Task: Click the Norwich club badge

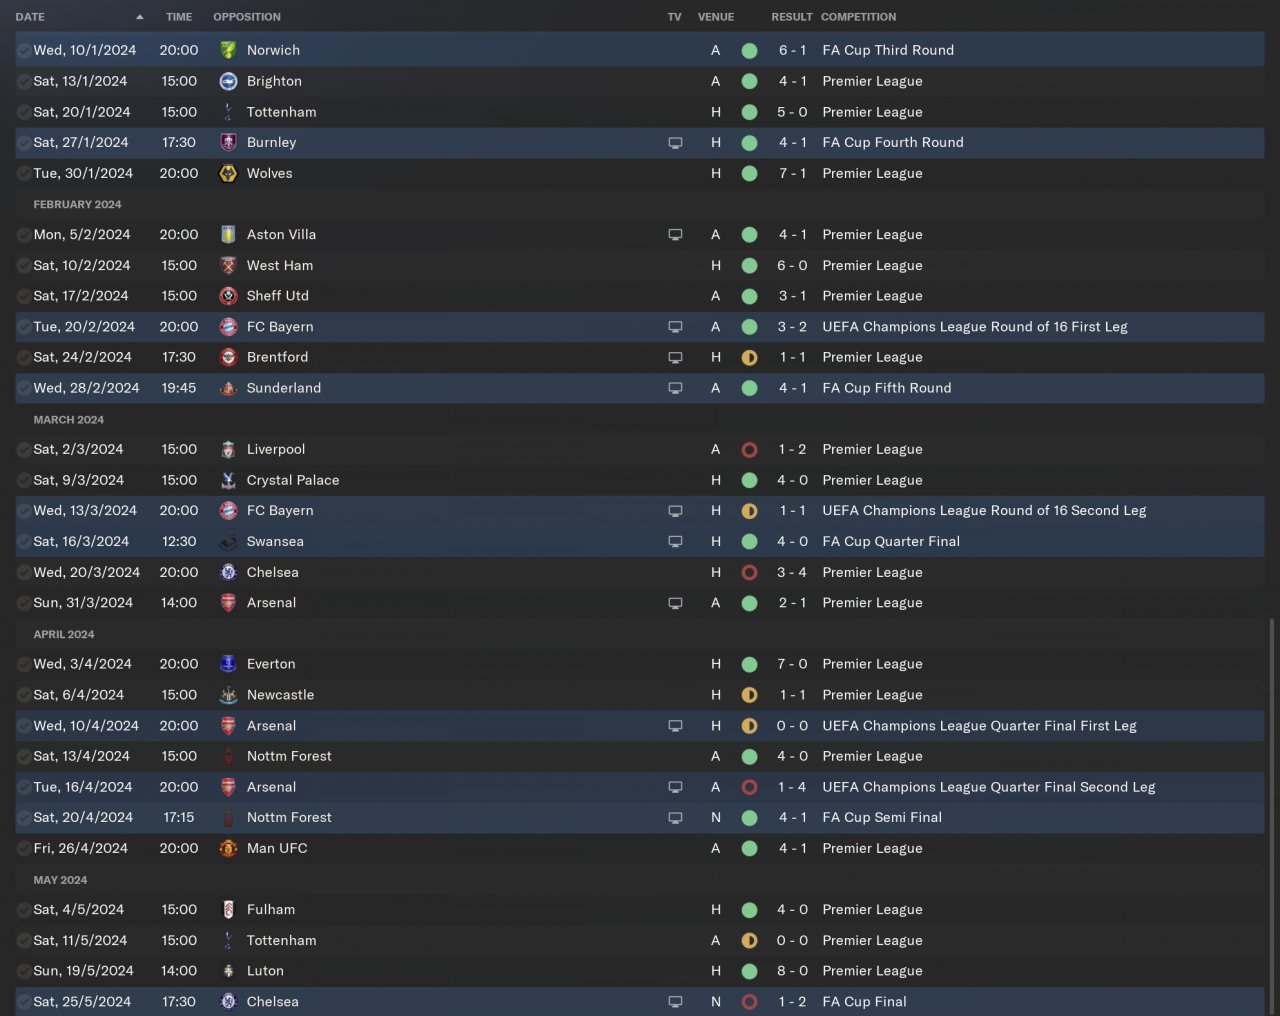Action: pos(228,50)
